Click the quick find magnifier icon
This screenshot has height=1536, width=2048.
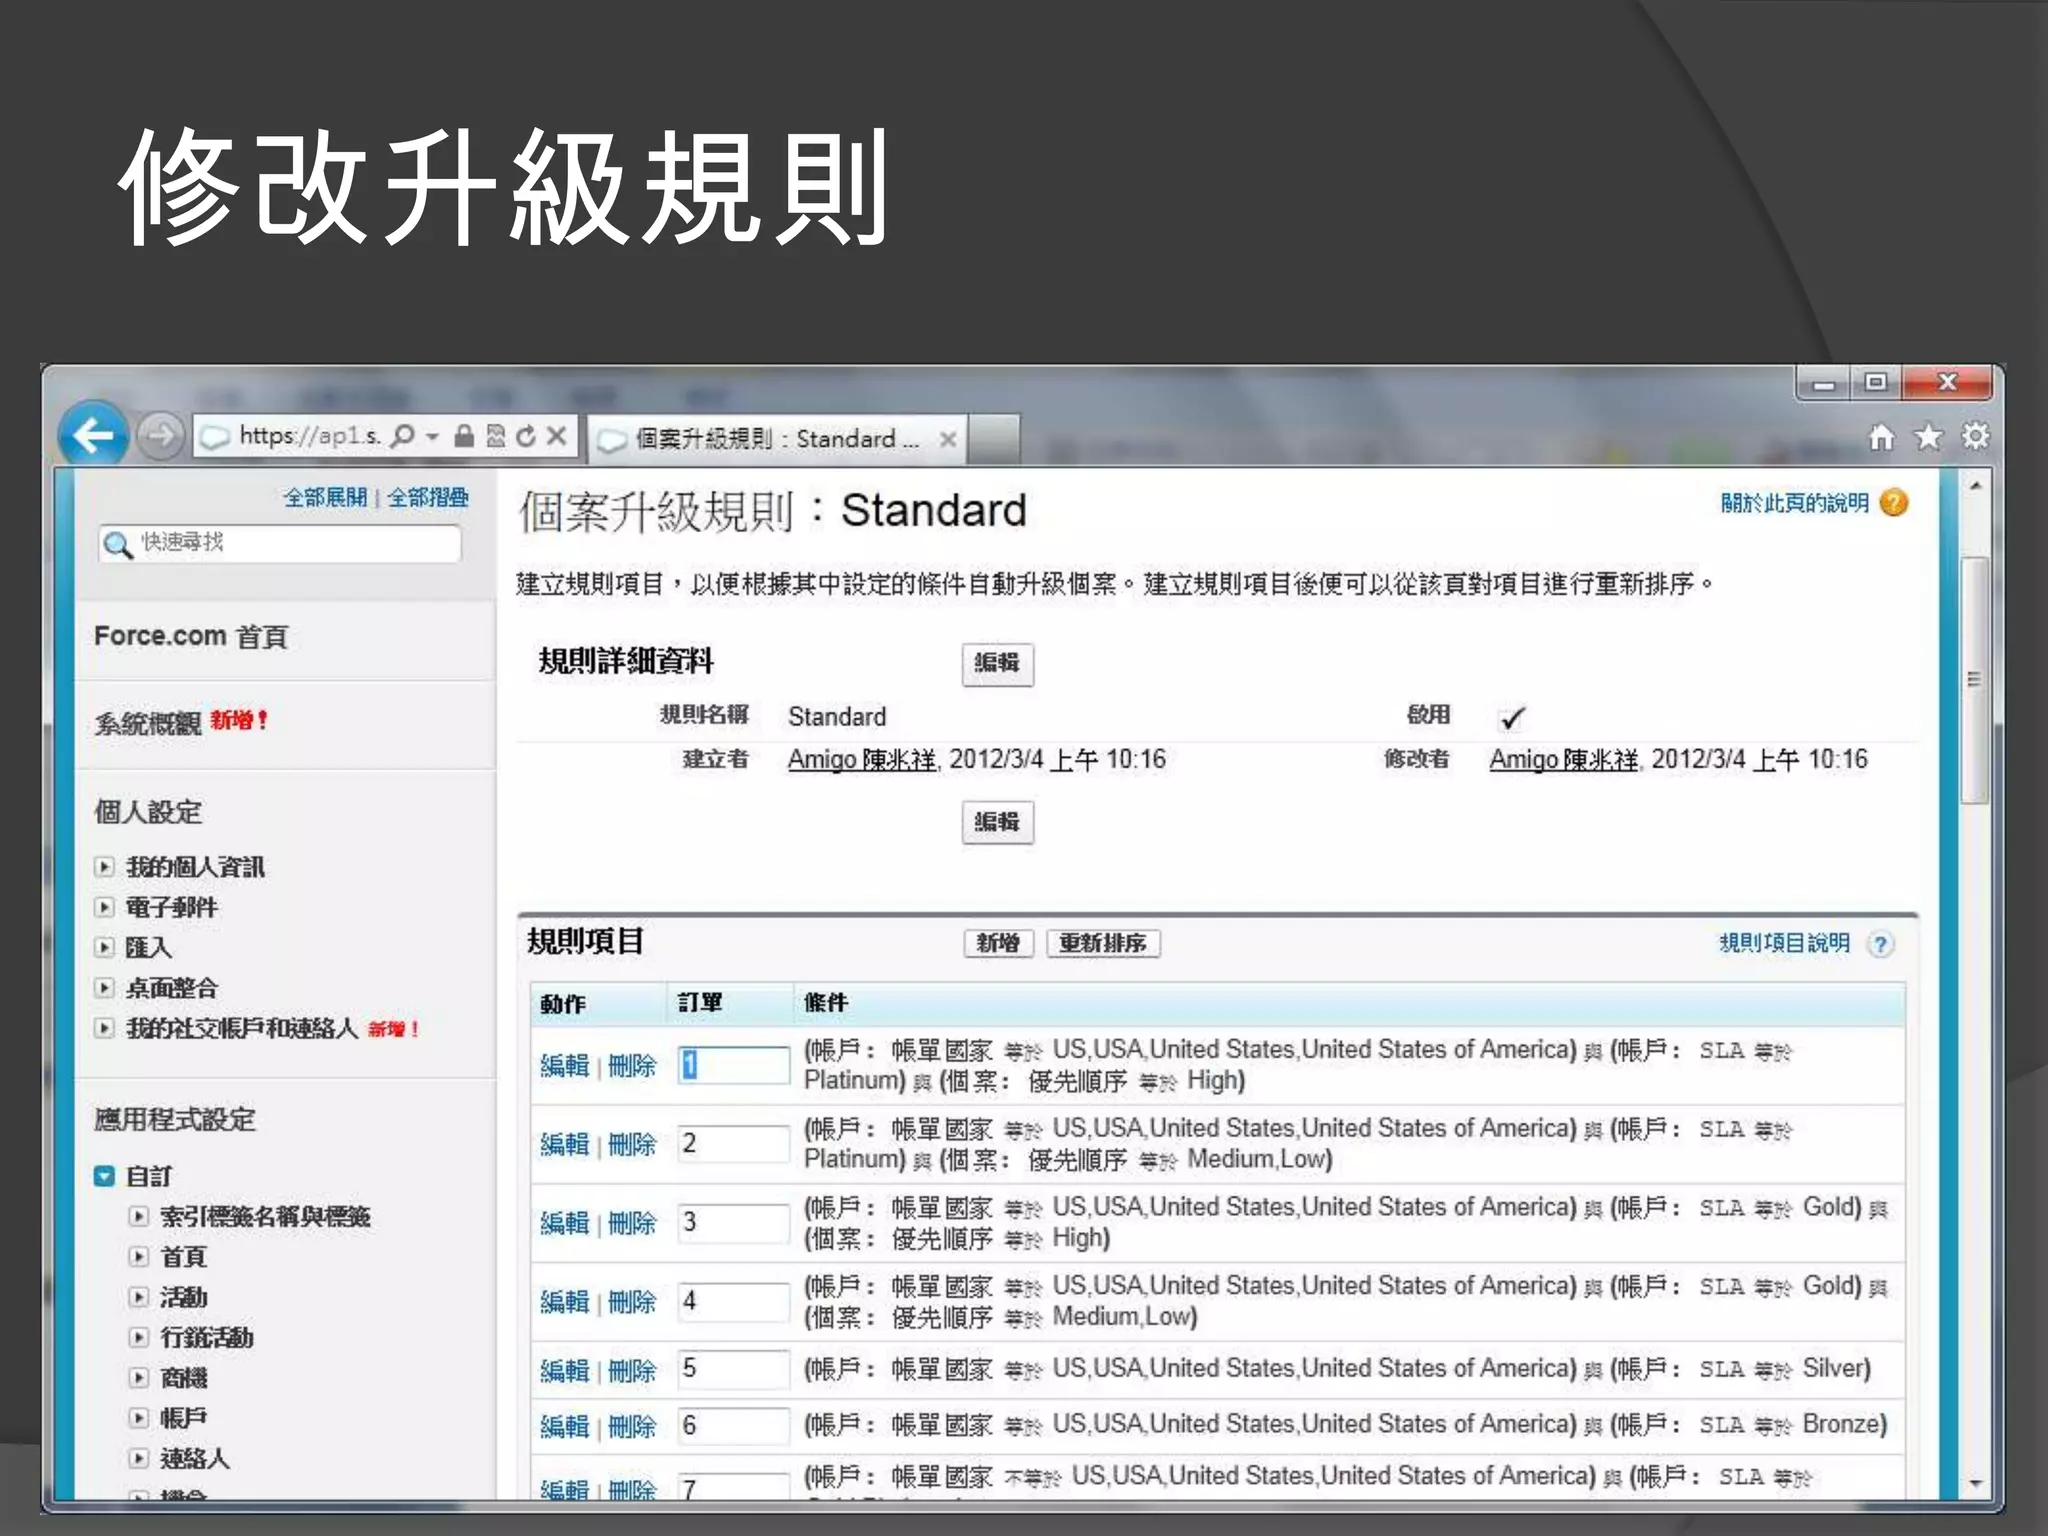118,545
